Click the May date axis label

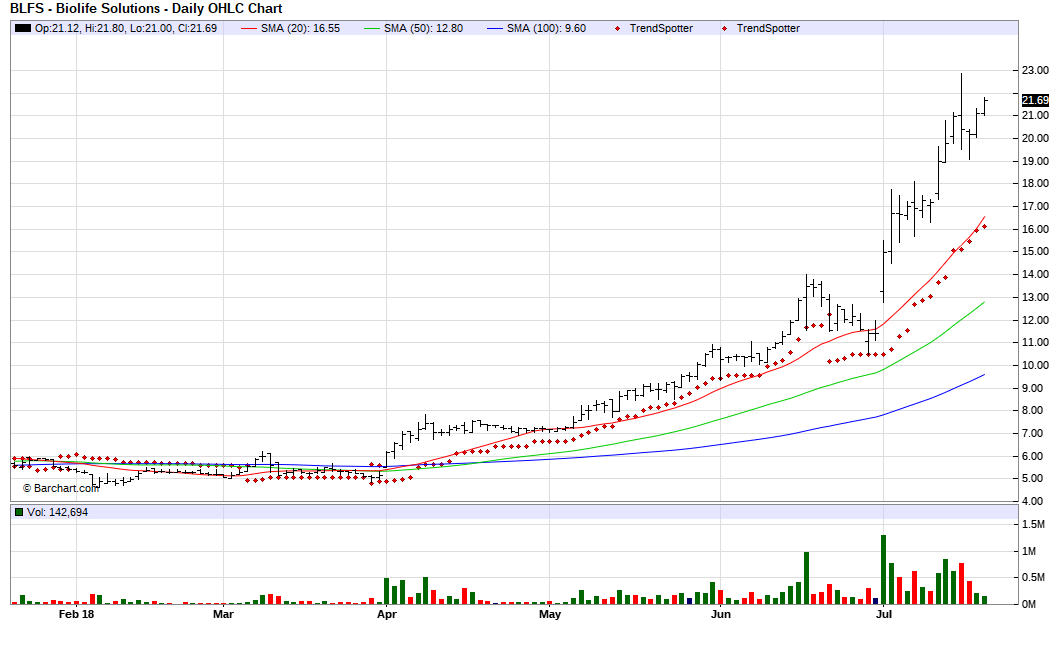[550, 614]
